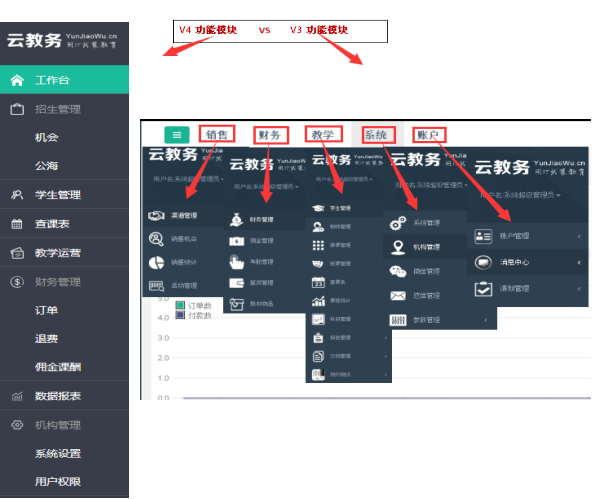Screen dimensions: 592x499
Task: Toggle the green hamburger menu button
Action: tap(177, 135)
